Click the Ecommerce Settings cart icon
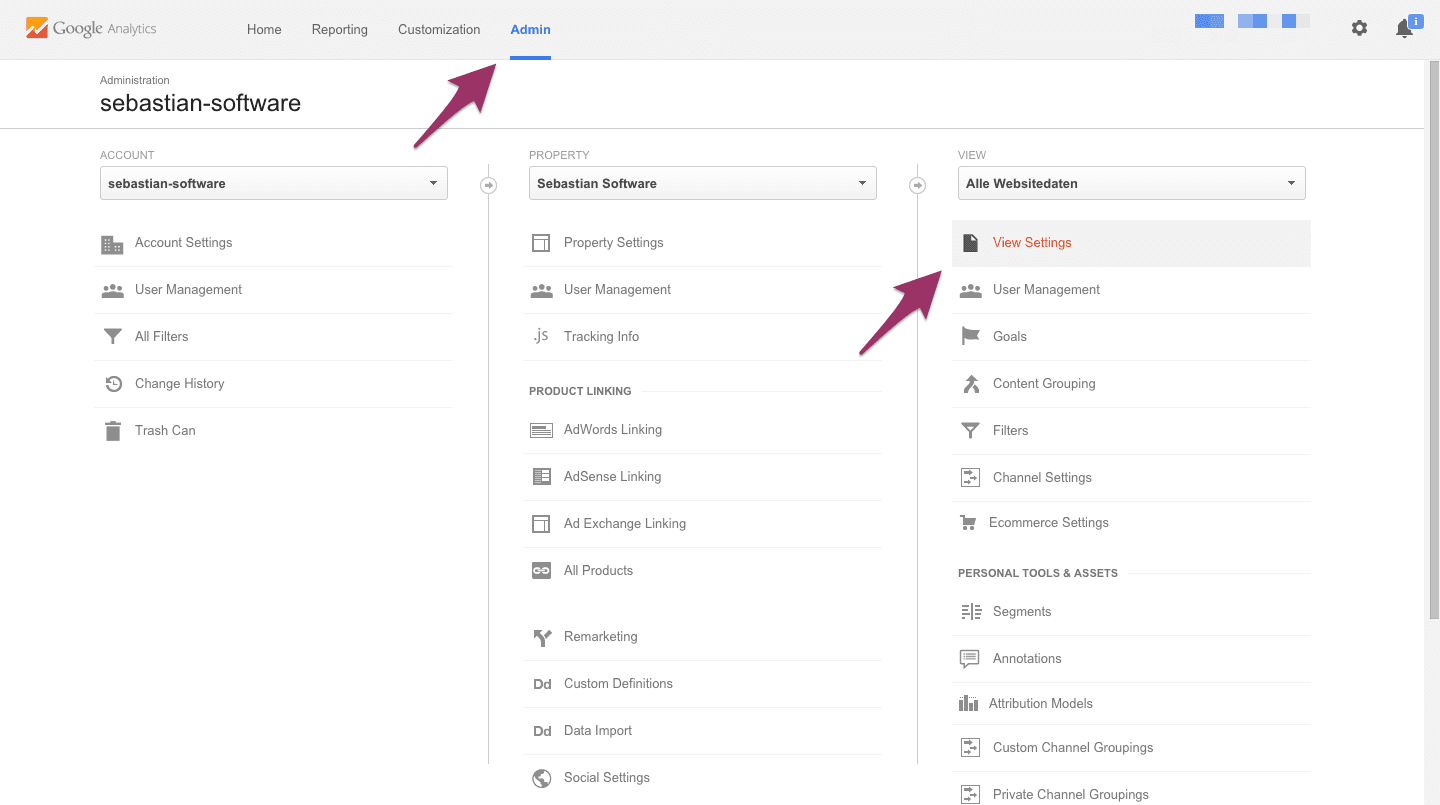 [967, 523]
